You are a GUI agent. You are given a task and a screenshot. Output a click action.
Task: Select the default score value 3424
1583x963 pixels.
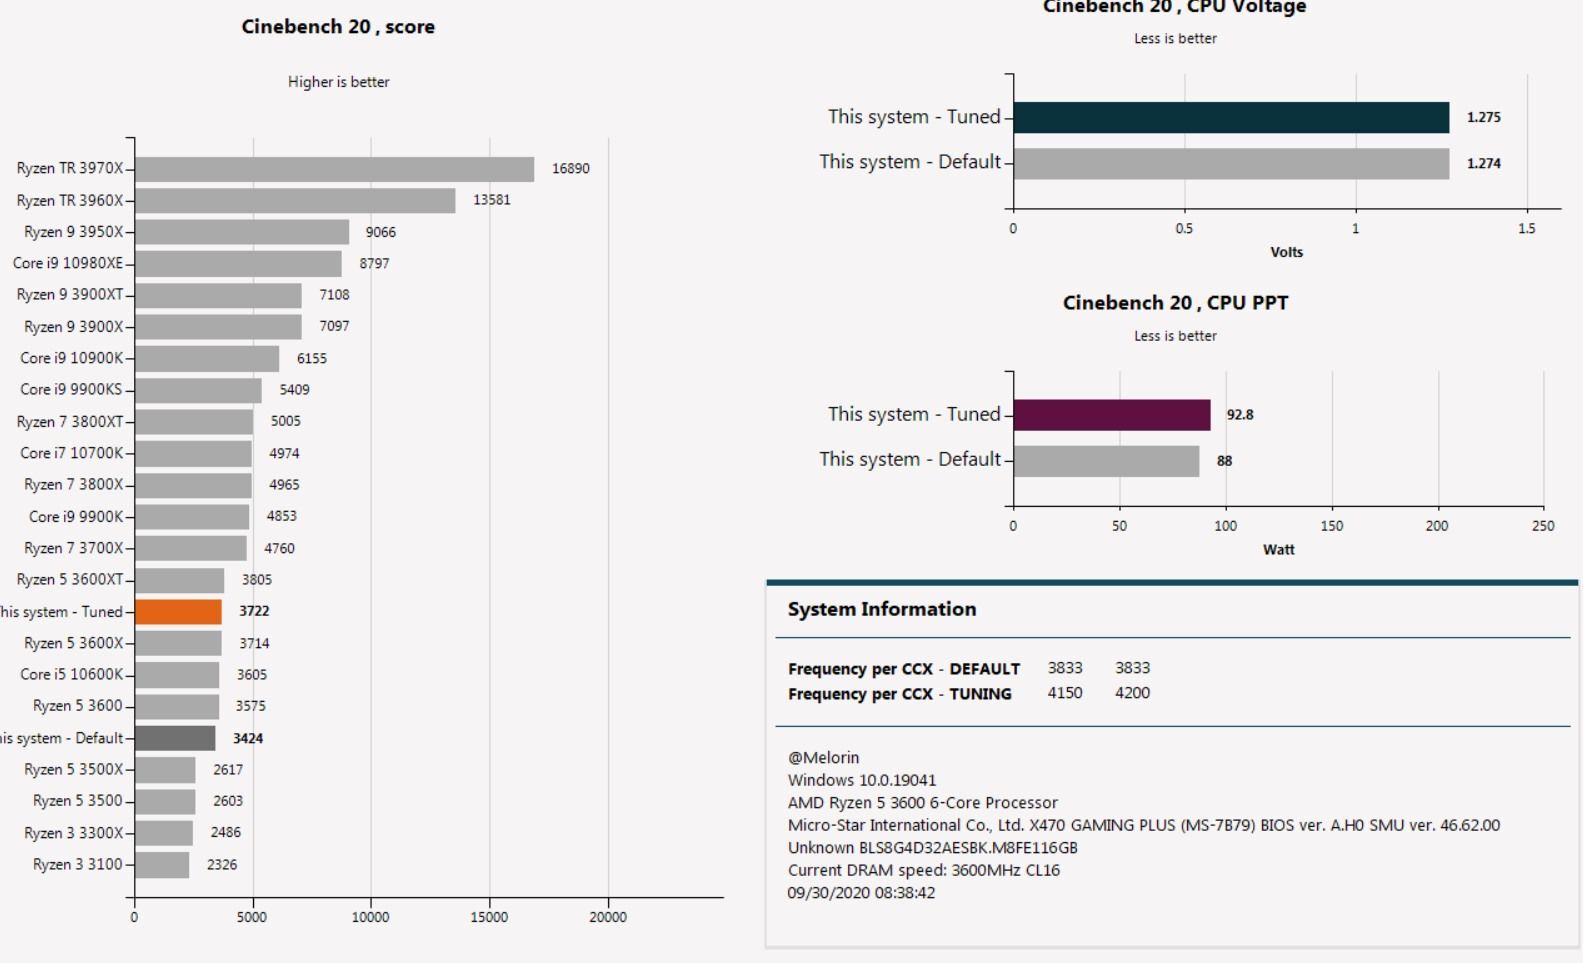click(248, 739)
